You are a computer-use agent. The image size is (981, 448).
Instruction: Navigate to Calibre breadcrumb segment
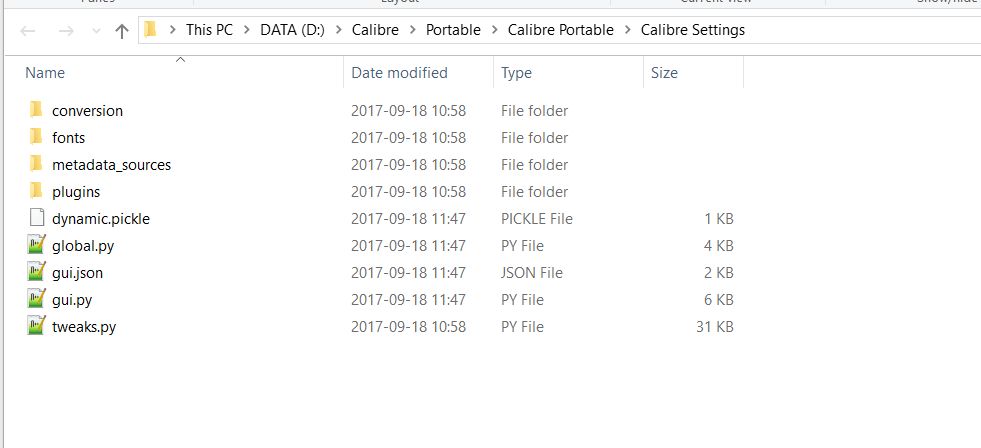(375, 30)
